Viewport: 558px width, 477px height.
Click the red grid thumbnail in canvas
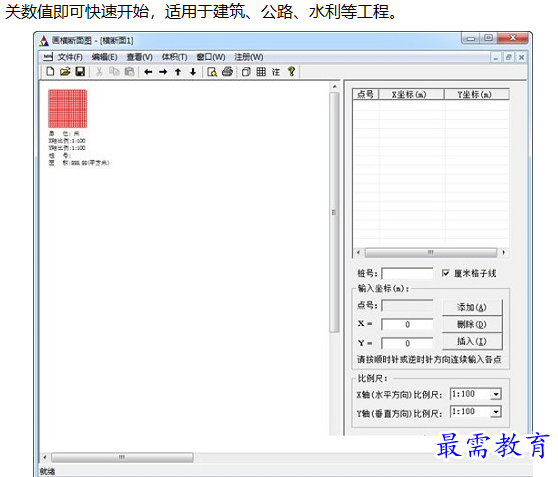(x=68, y=109)
